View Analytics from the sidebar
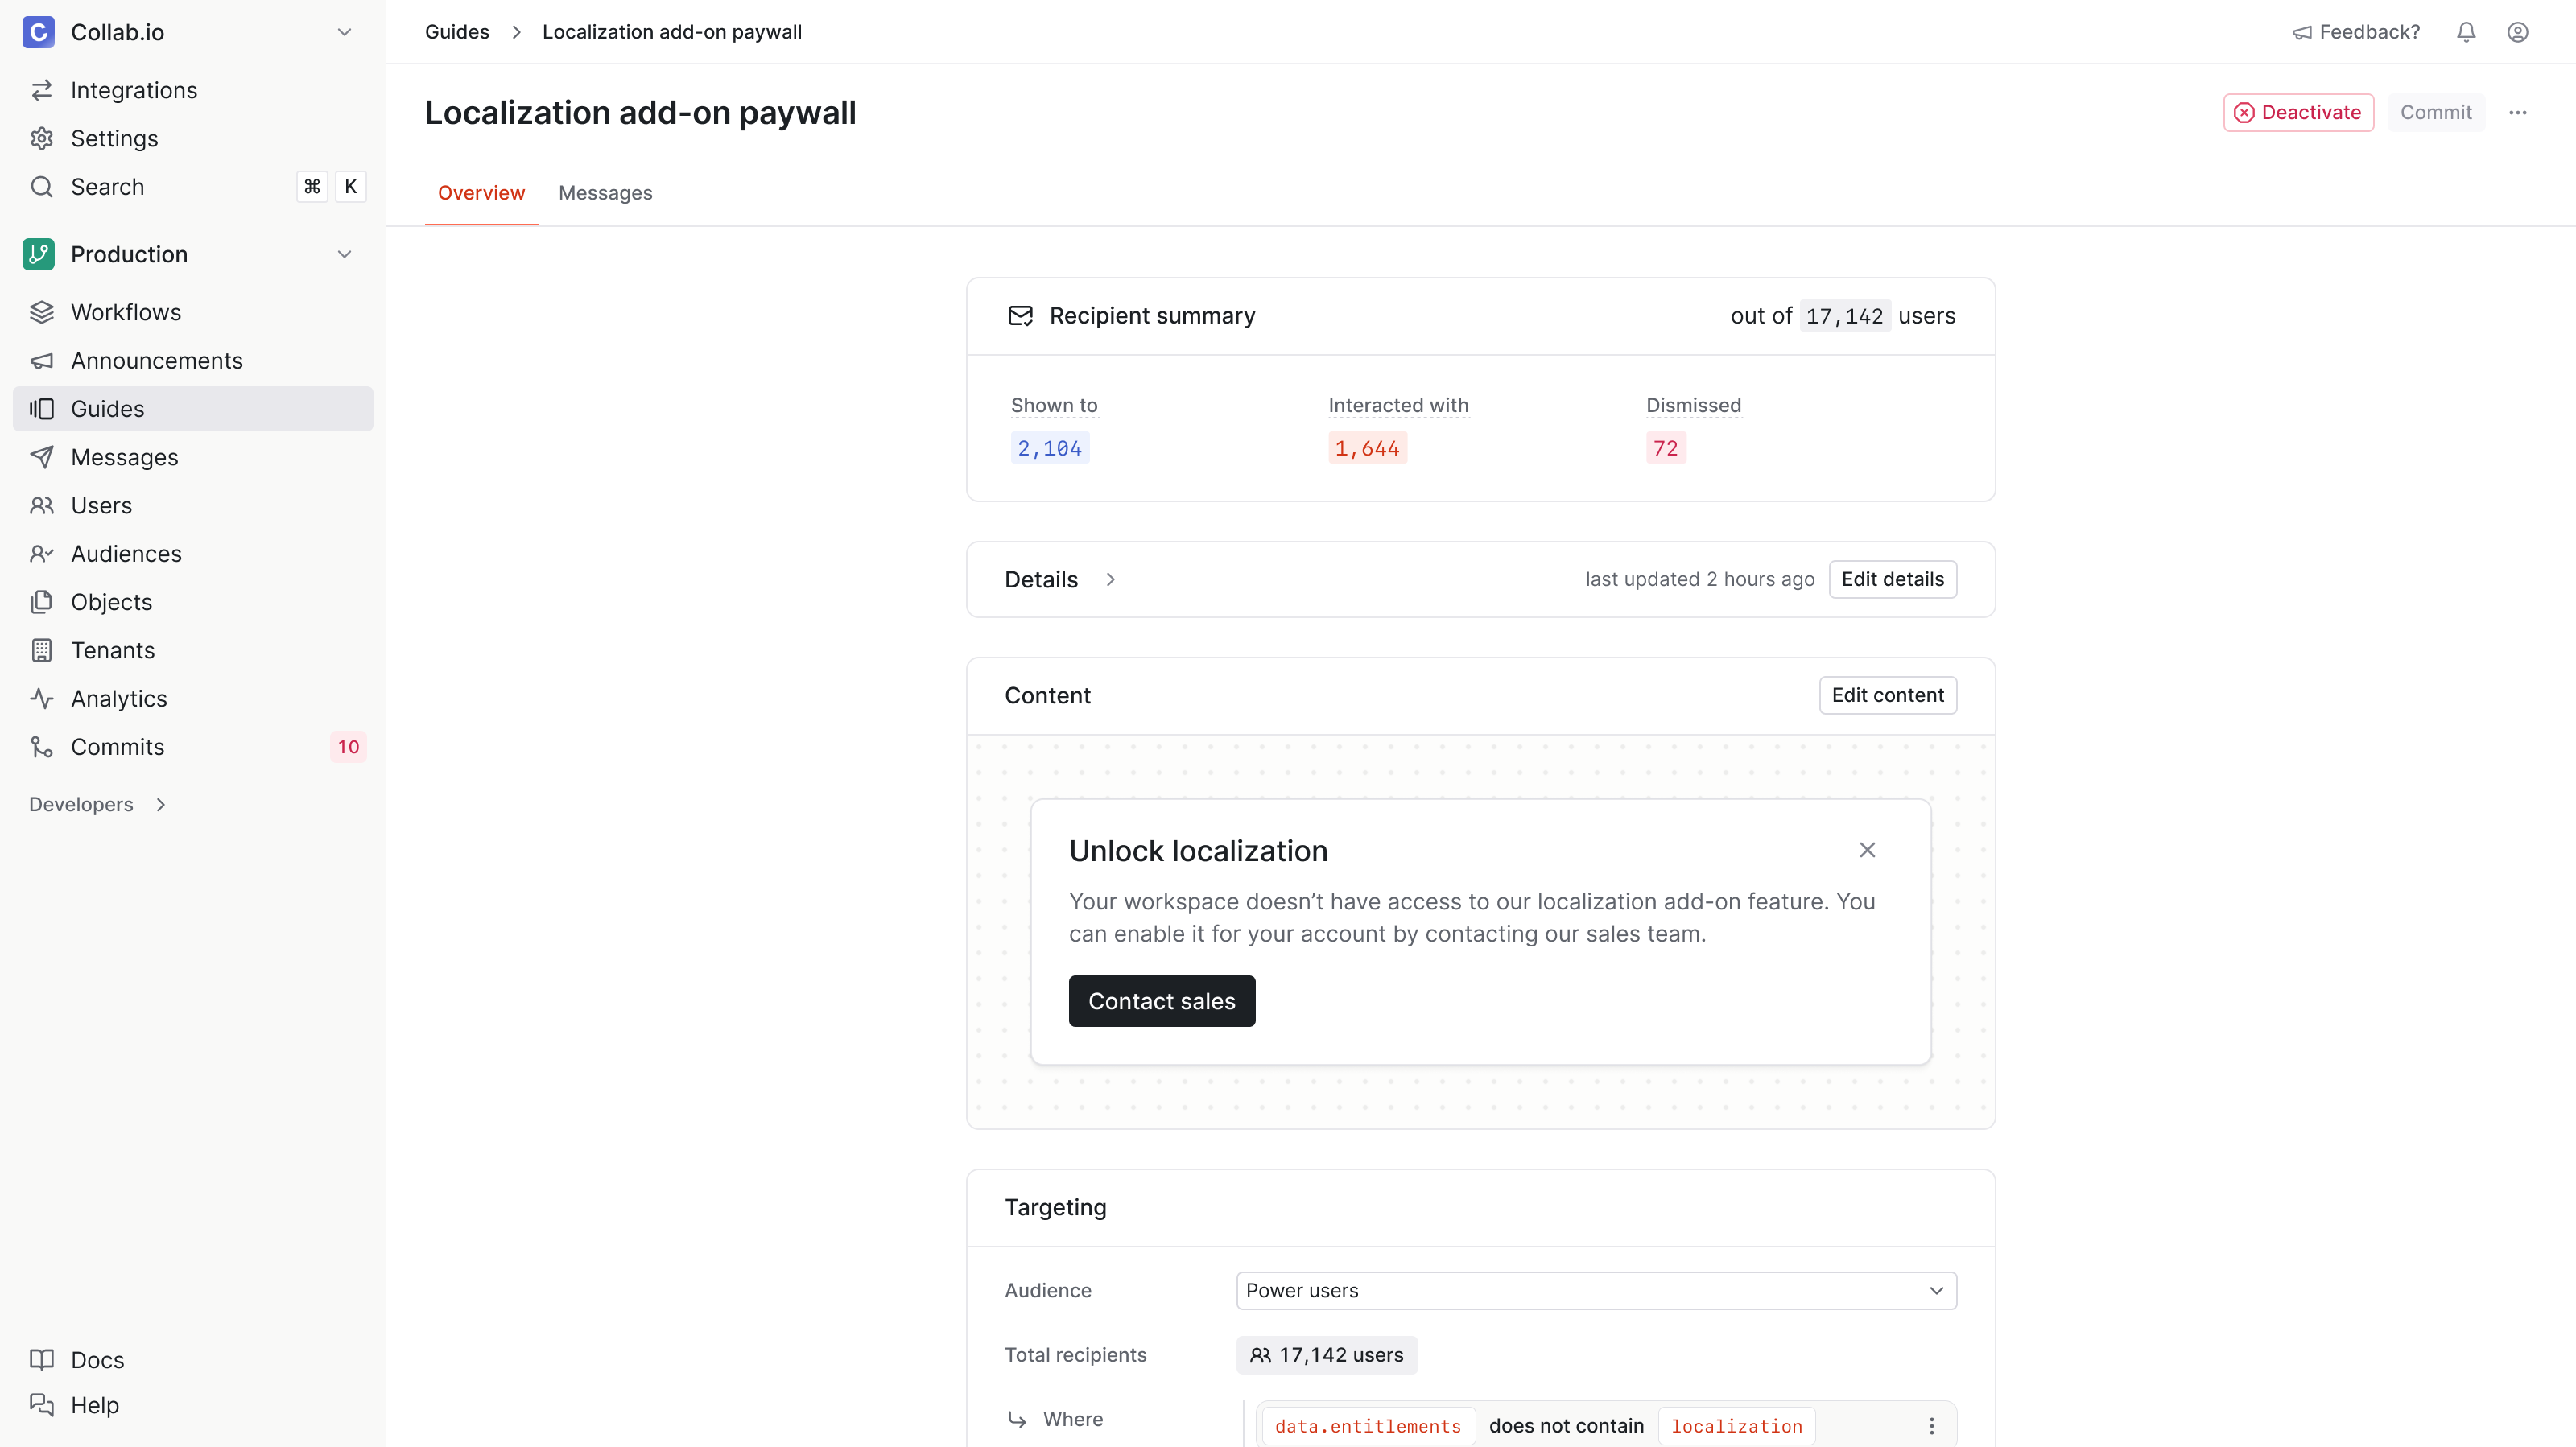Screen dimensions: 2576x1447 pyautogui.click(x=119, y=698)
